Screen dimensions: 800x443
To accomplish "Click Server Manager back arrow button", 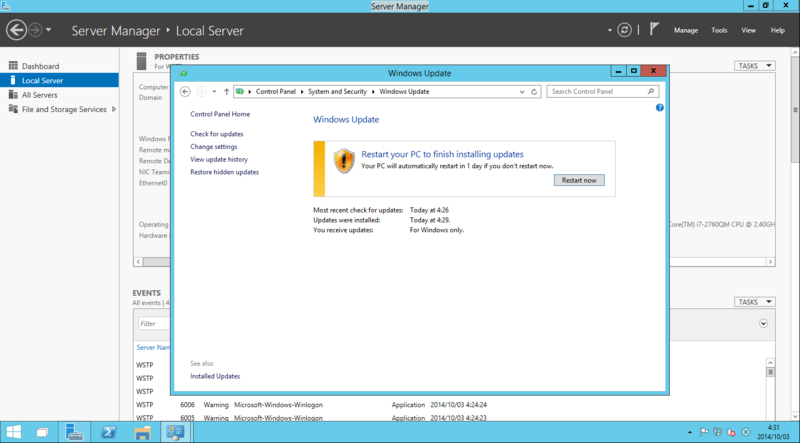I will (16, 30).
